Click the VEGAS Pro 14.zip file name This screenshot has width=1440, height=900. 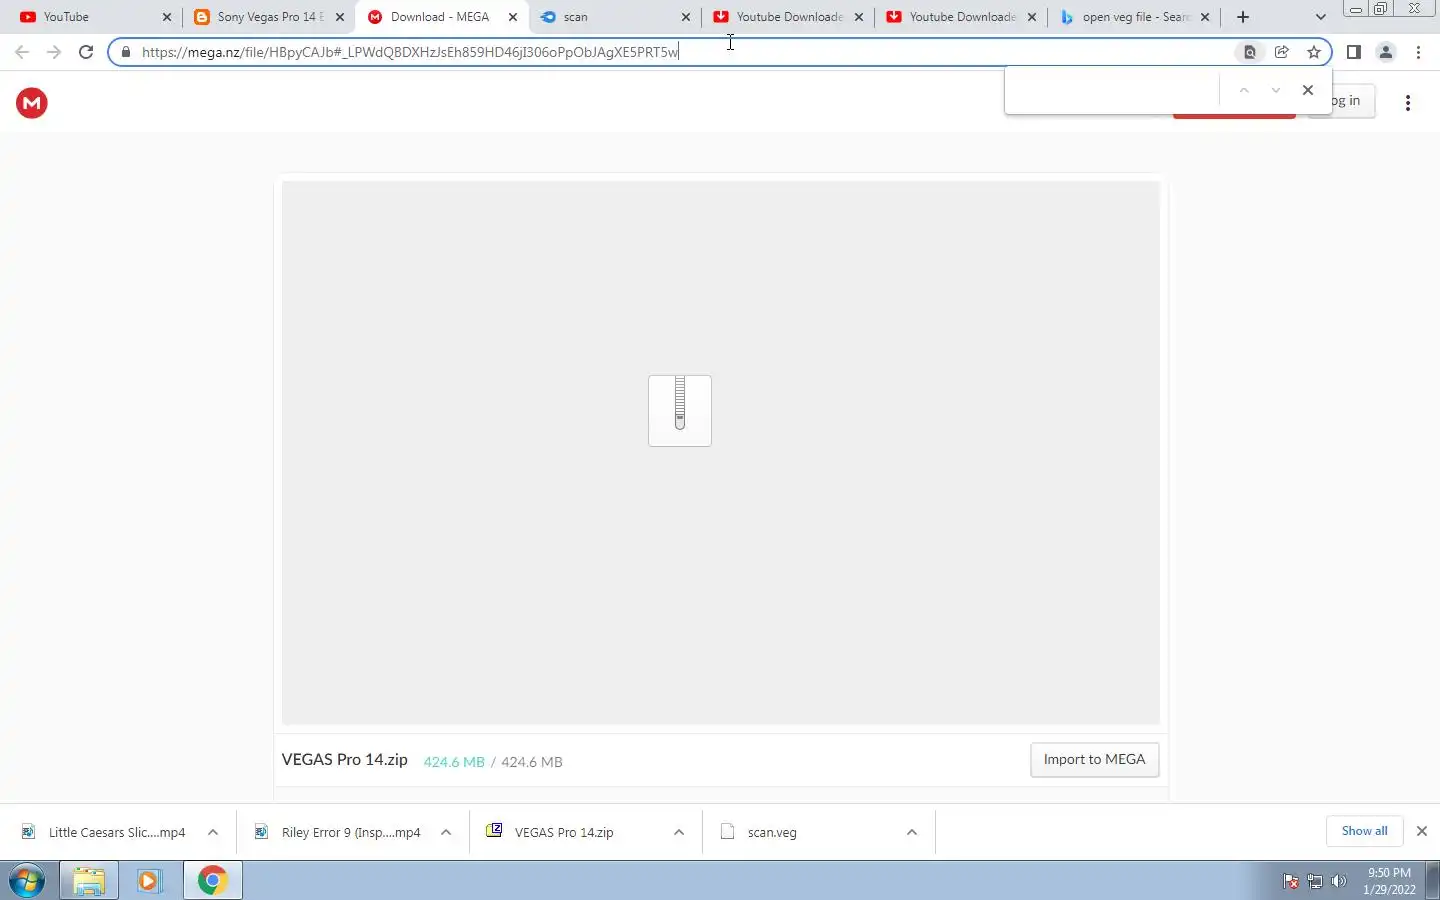tap(345, 760)
